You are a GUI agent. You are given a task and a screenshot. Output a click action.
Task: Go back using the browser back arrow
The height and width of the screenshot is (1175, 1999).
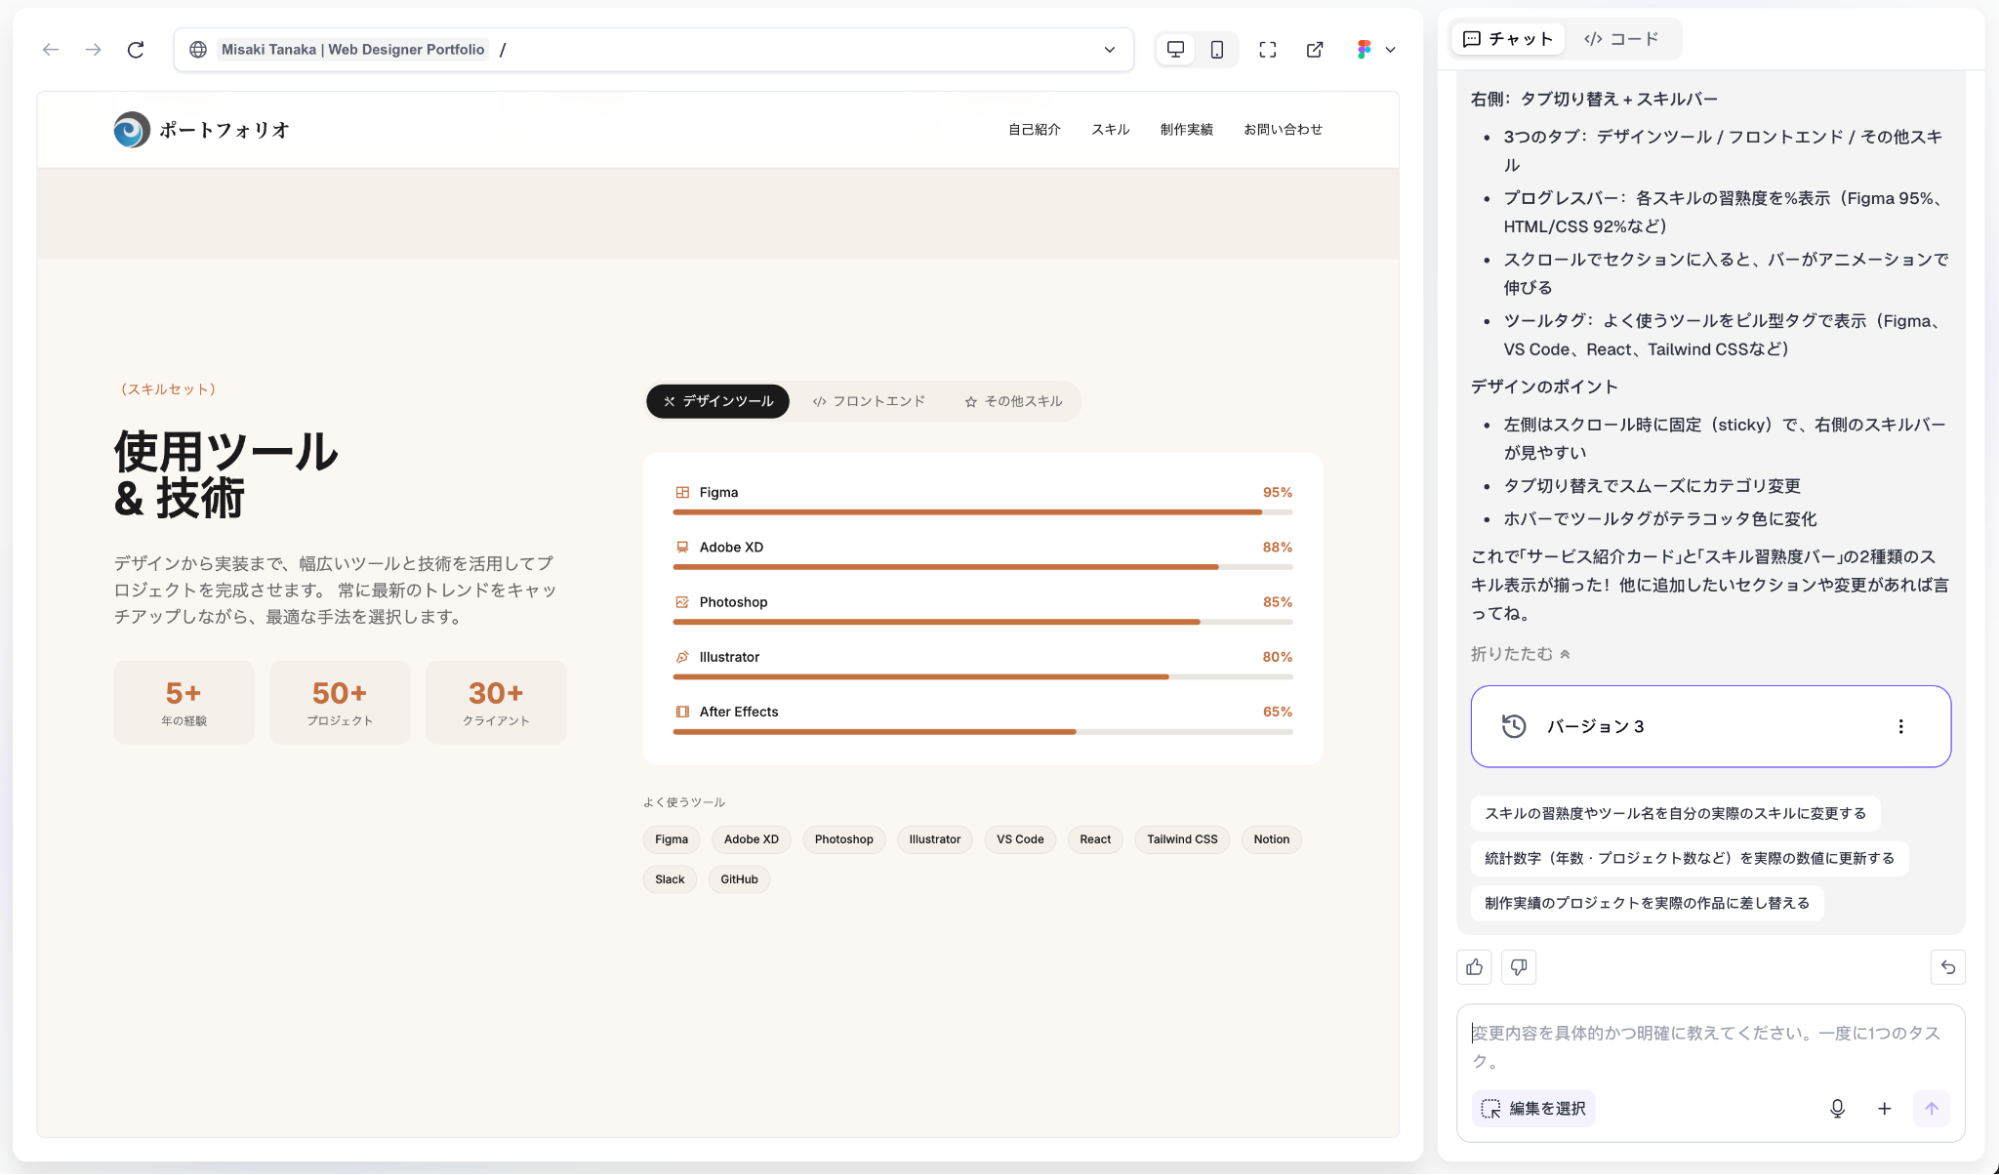point(51,49)
